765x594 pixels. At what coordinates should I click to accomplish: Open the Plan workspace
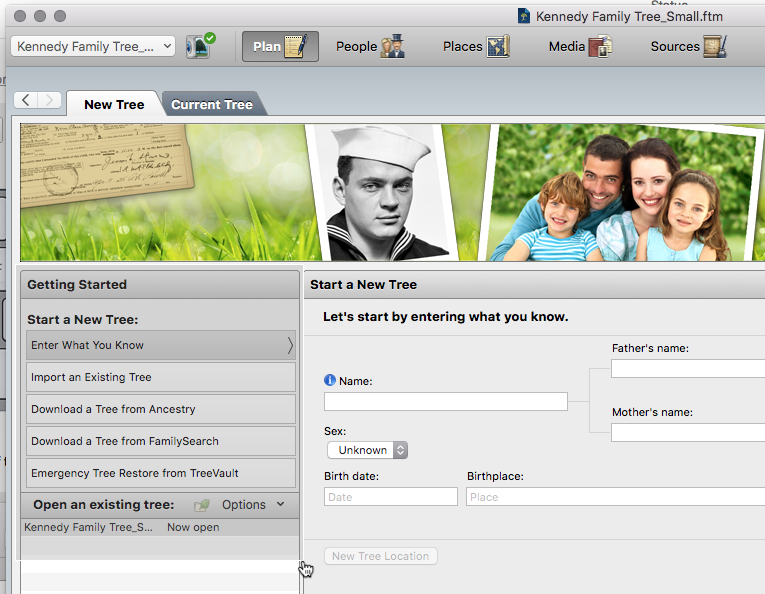pos(280,46)
